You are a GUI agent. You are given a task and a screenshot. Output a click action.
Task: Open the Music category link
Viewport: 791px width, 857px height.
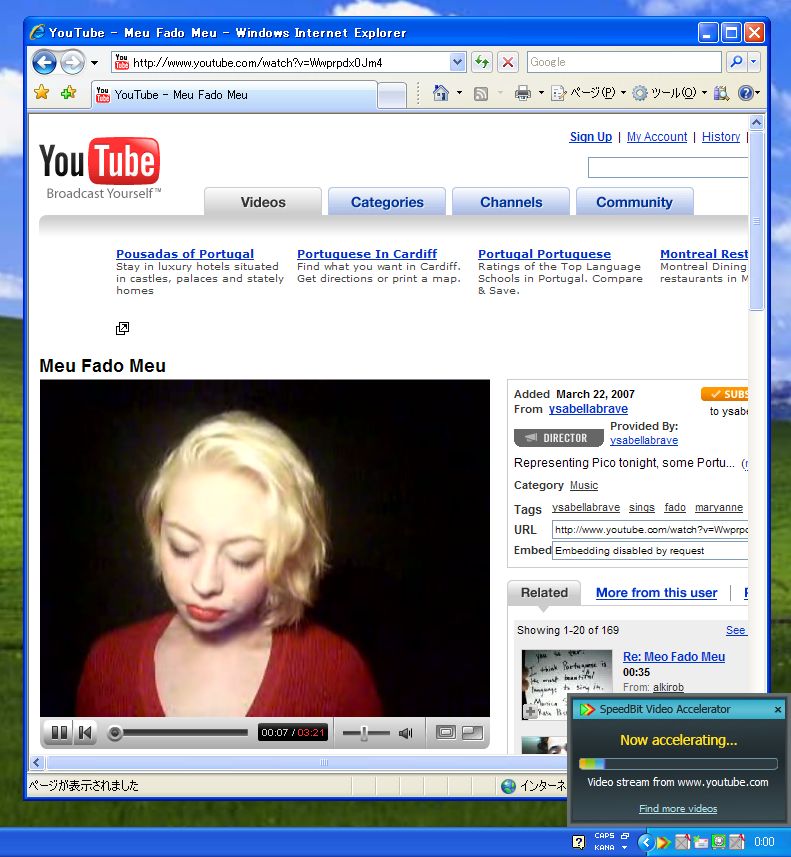(x=584, y=485)
